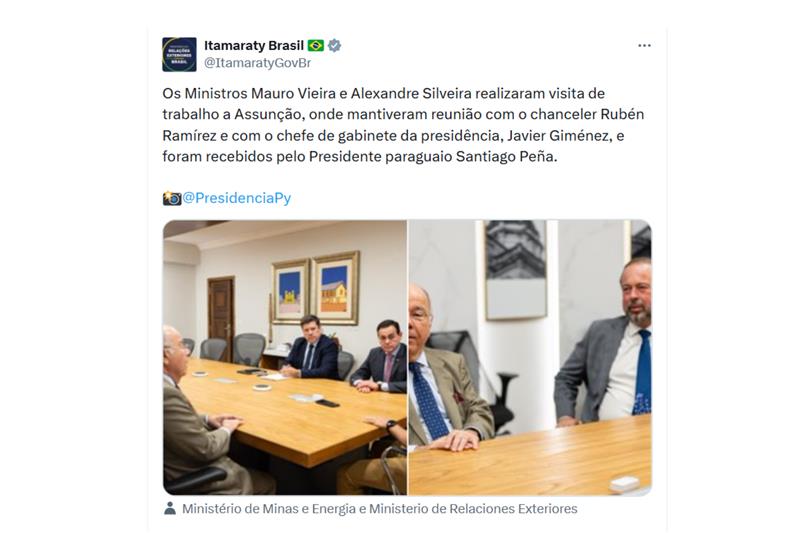Click the blue verified badge
This screenshot has height=533, width=800.
[x=334, y=45]
